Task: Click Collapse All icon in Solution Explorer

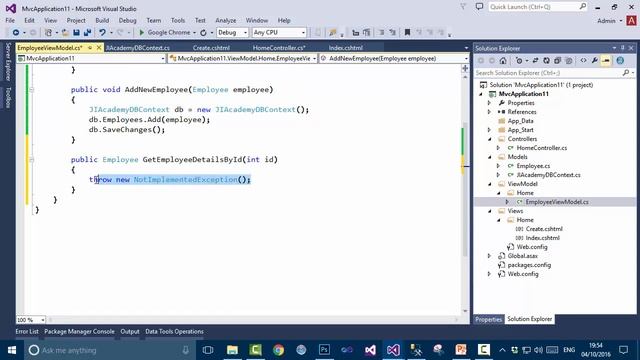Action: pos(558,61)
